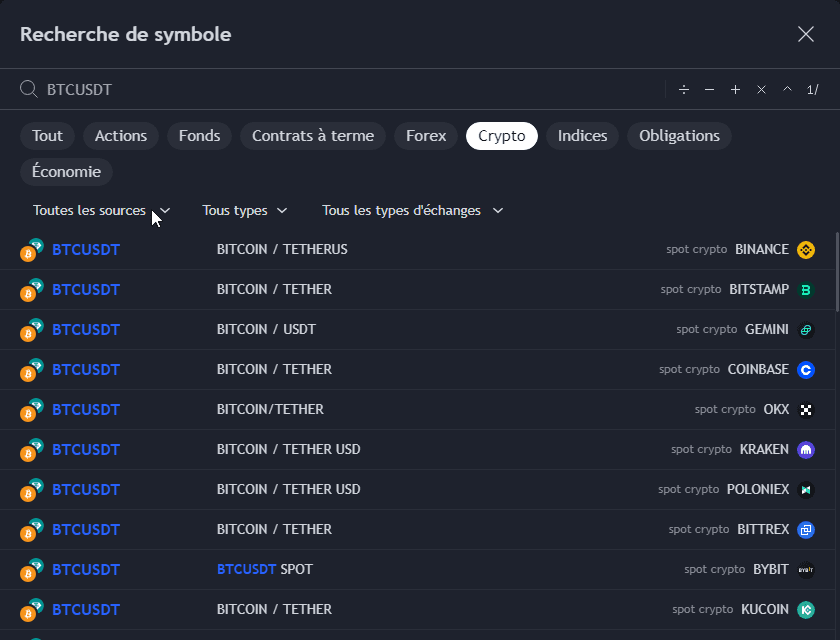
Task: Close the Recherche de symbole dialog
Action: [x=806, y=34]
